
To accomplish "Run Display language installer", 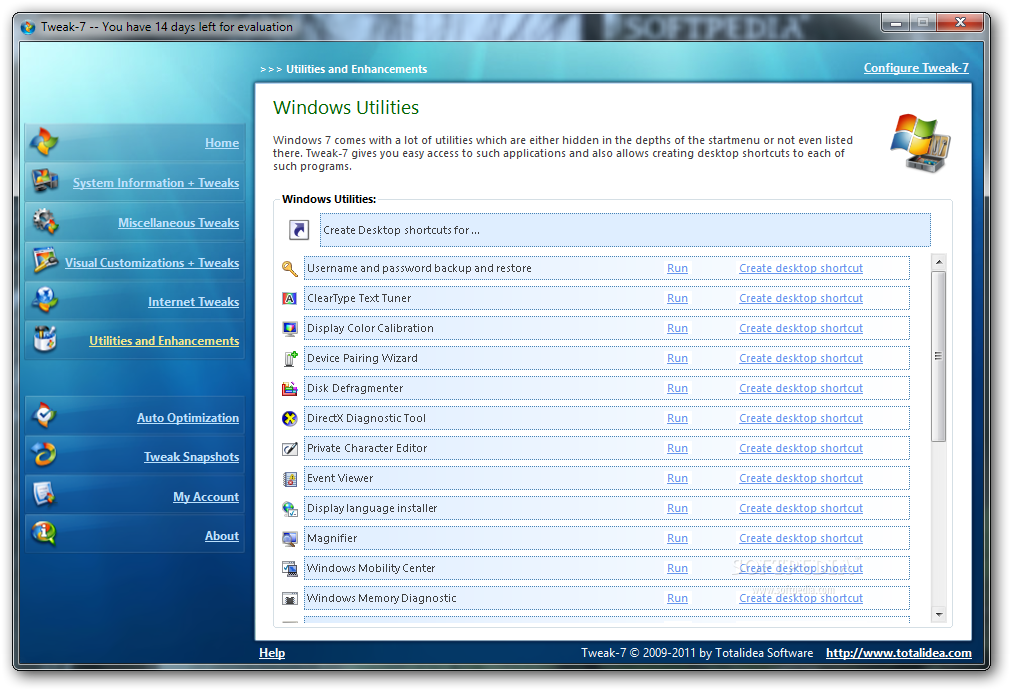I will [x=677, y=508].
